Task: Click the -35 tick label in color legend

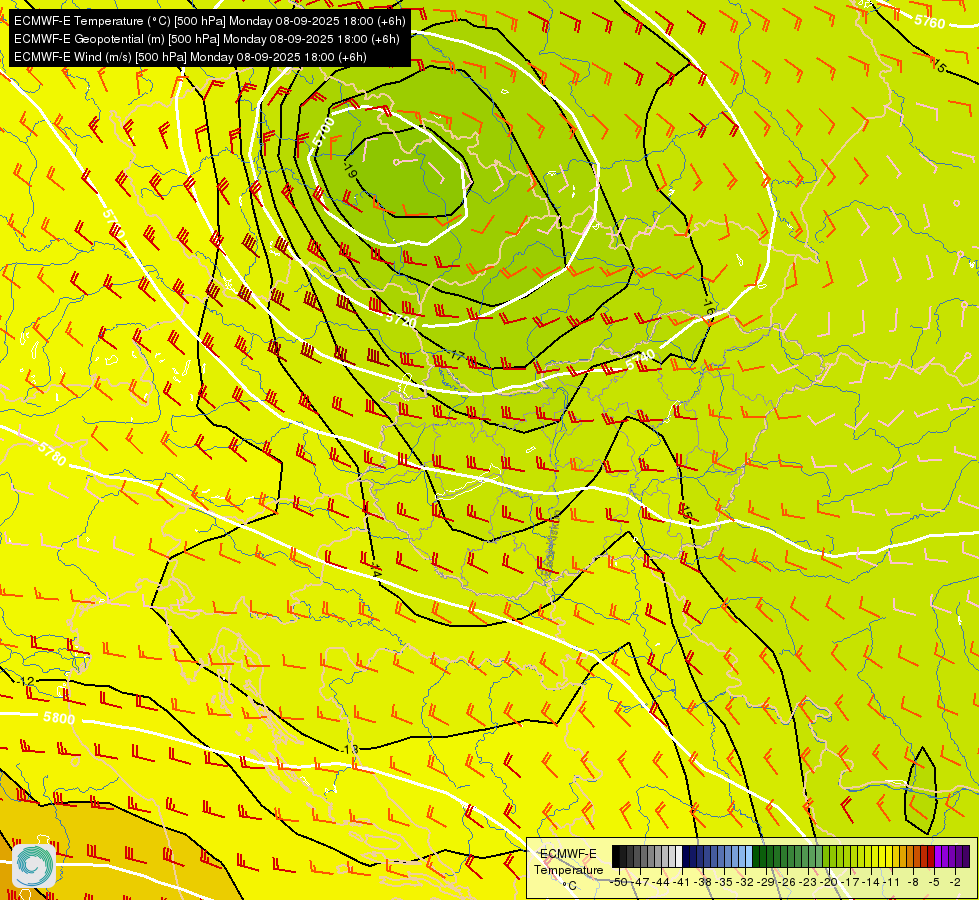Action: [724, 882]
